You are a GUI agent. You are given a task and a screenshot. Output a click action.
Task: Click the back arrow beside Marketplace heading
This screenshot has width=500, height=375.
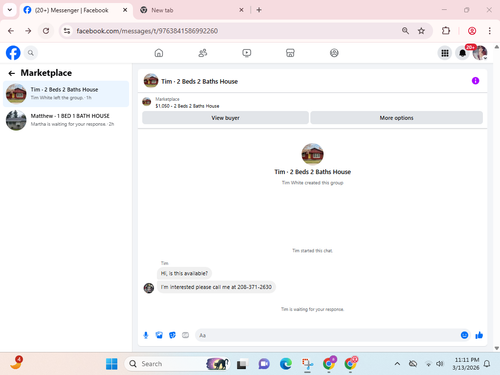click(x=12, y=73)
